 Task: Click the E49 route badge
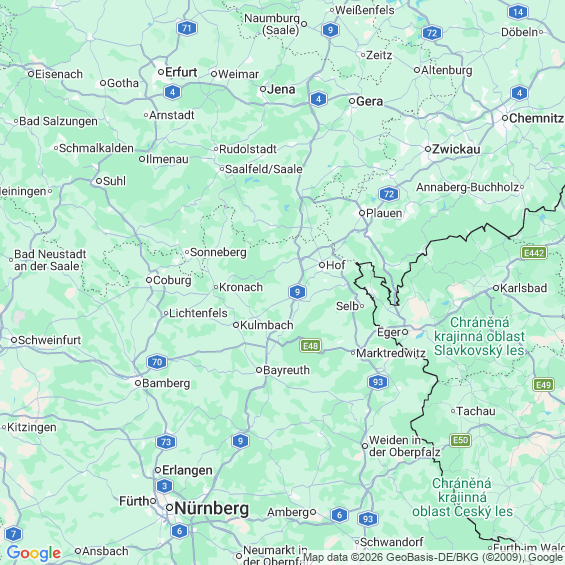point(543,385)
